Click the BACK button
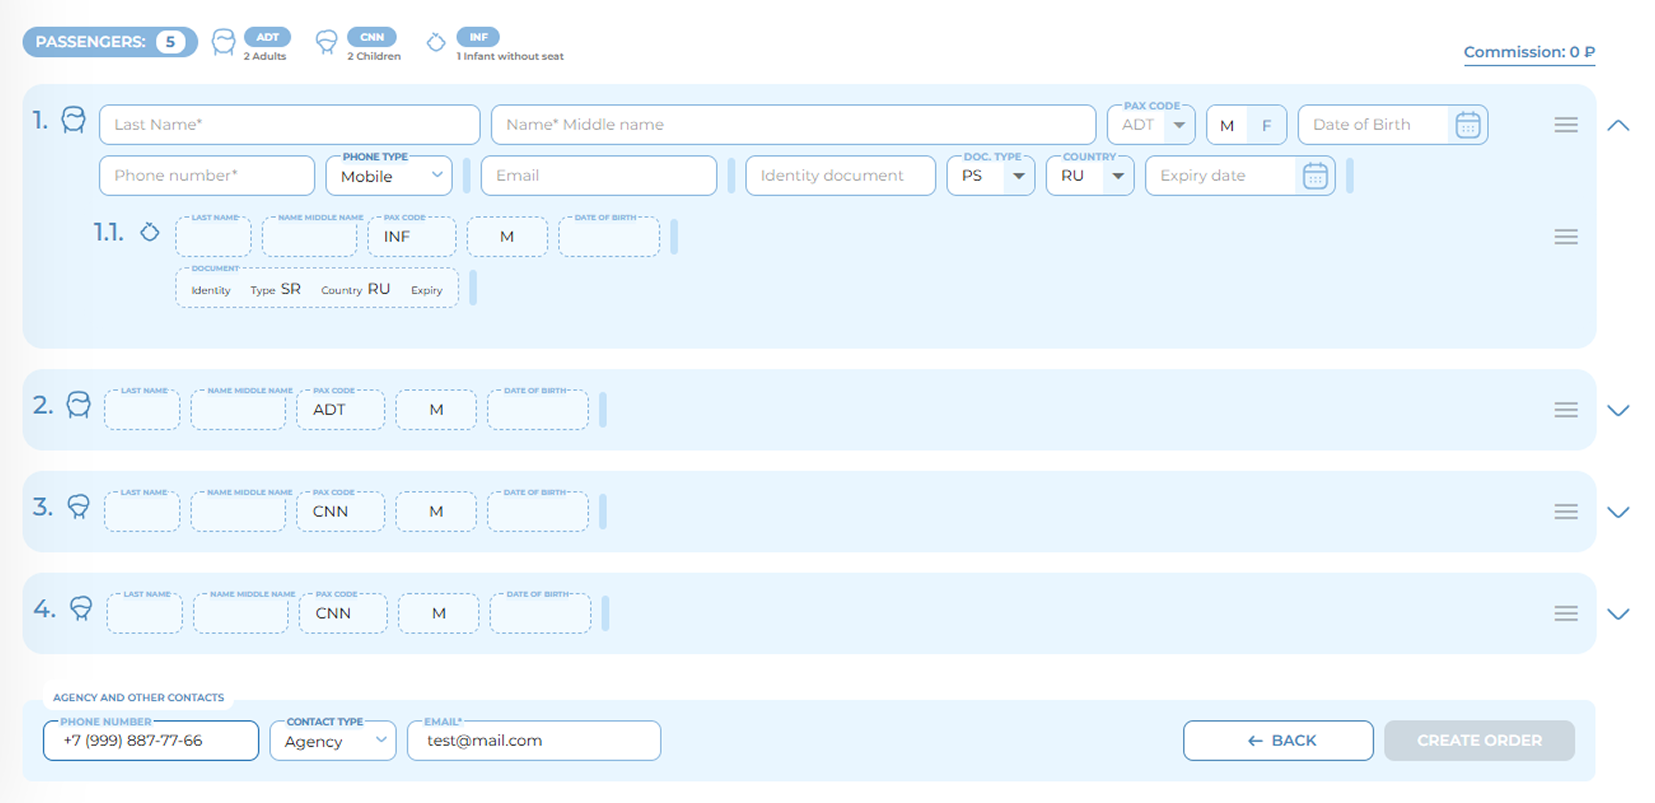The width and height of the screenshot is (1655, 803). point(1277,741)
